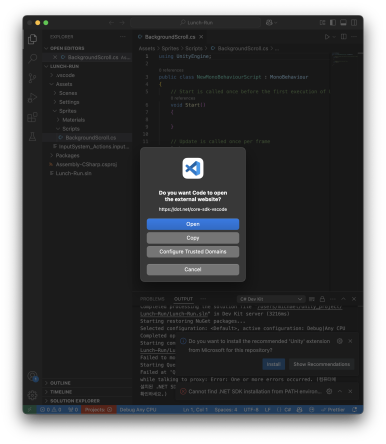This screenshot has height=444, width=386.
Task: Open the Extensions view
Action: point(32,117)
